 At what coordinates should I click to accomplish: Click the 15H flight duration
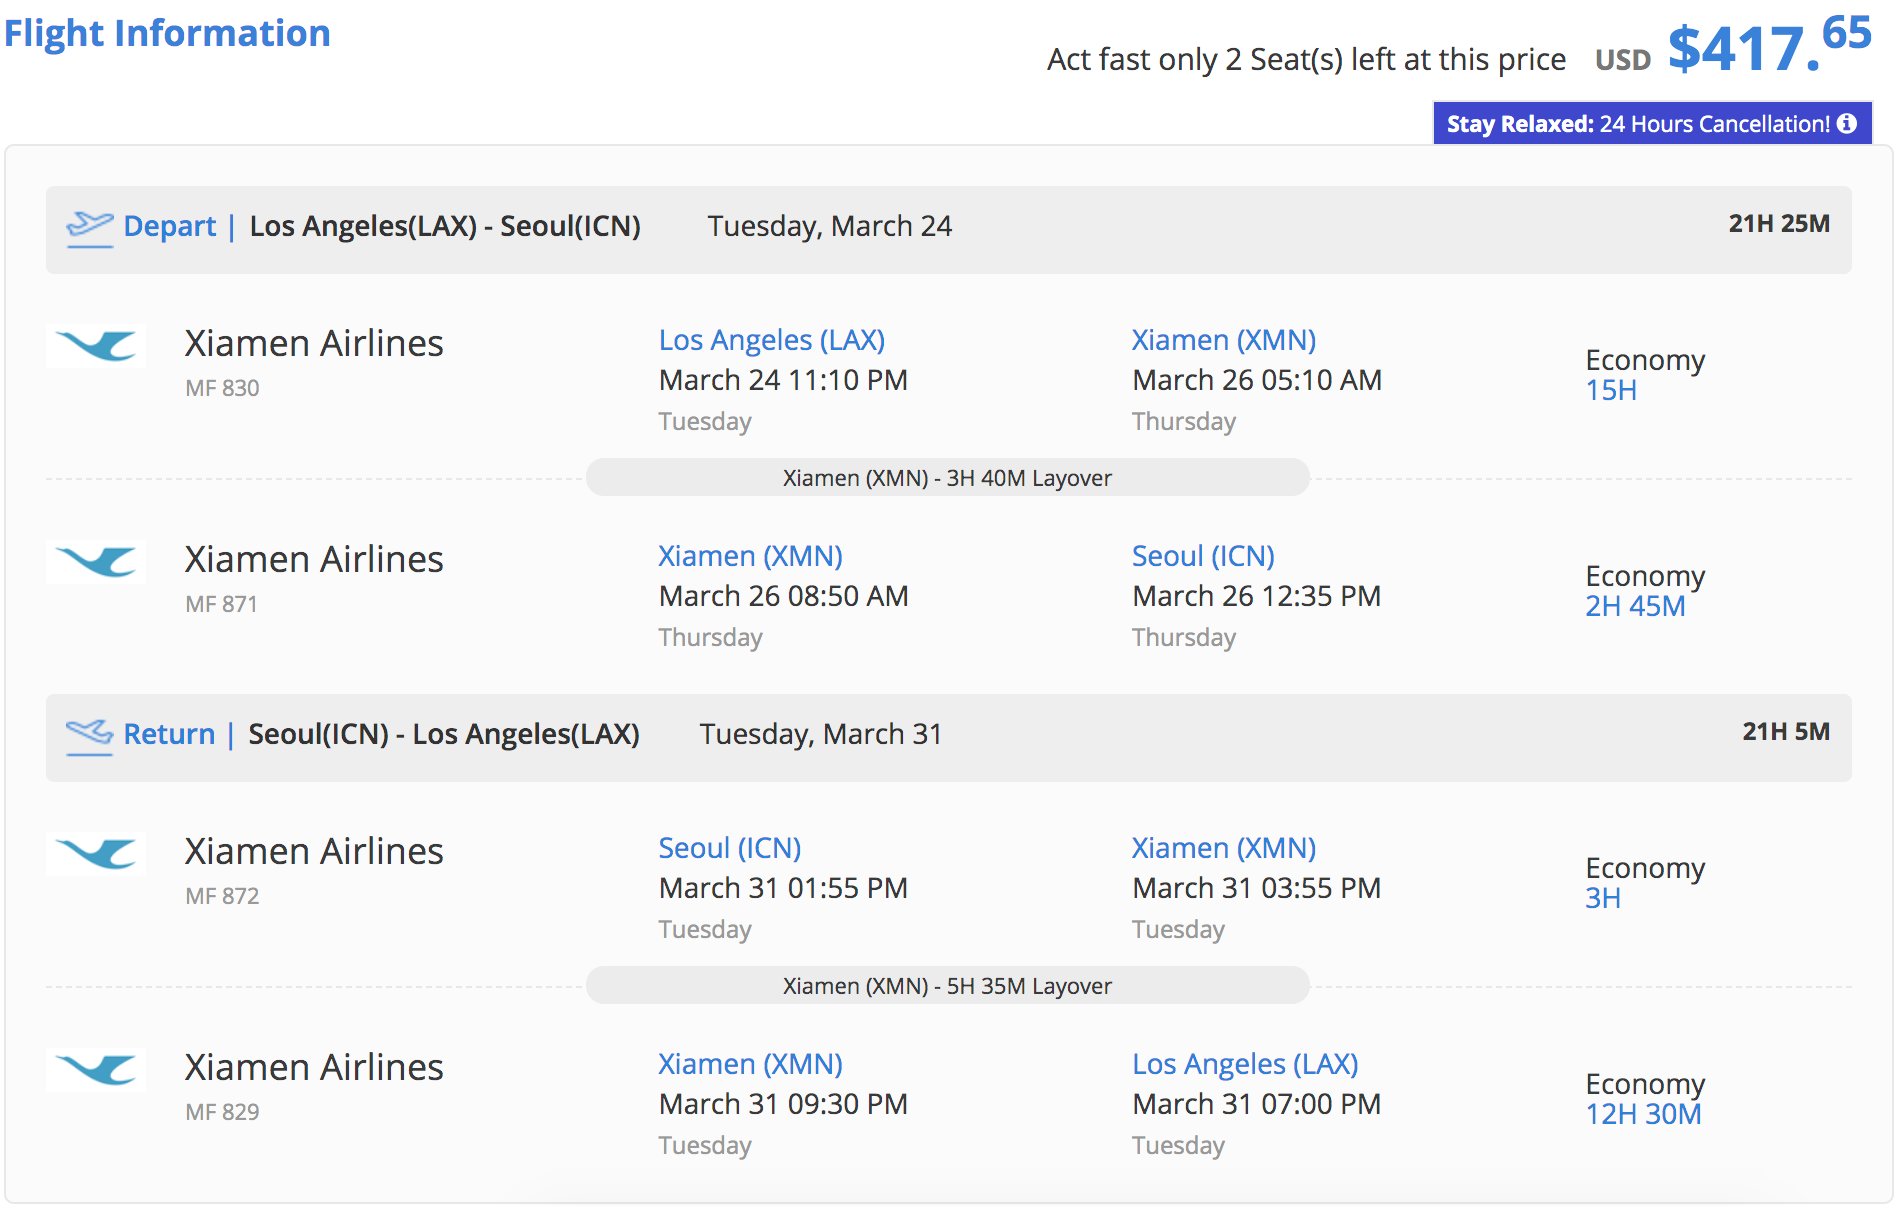coord(1610,390)
